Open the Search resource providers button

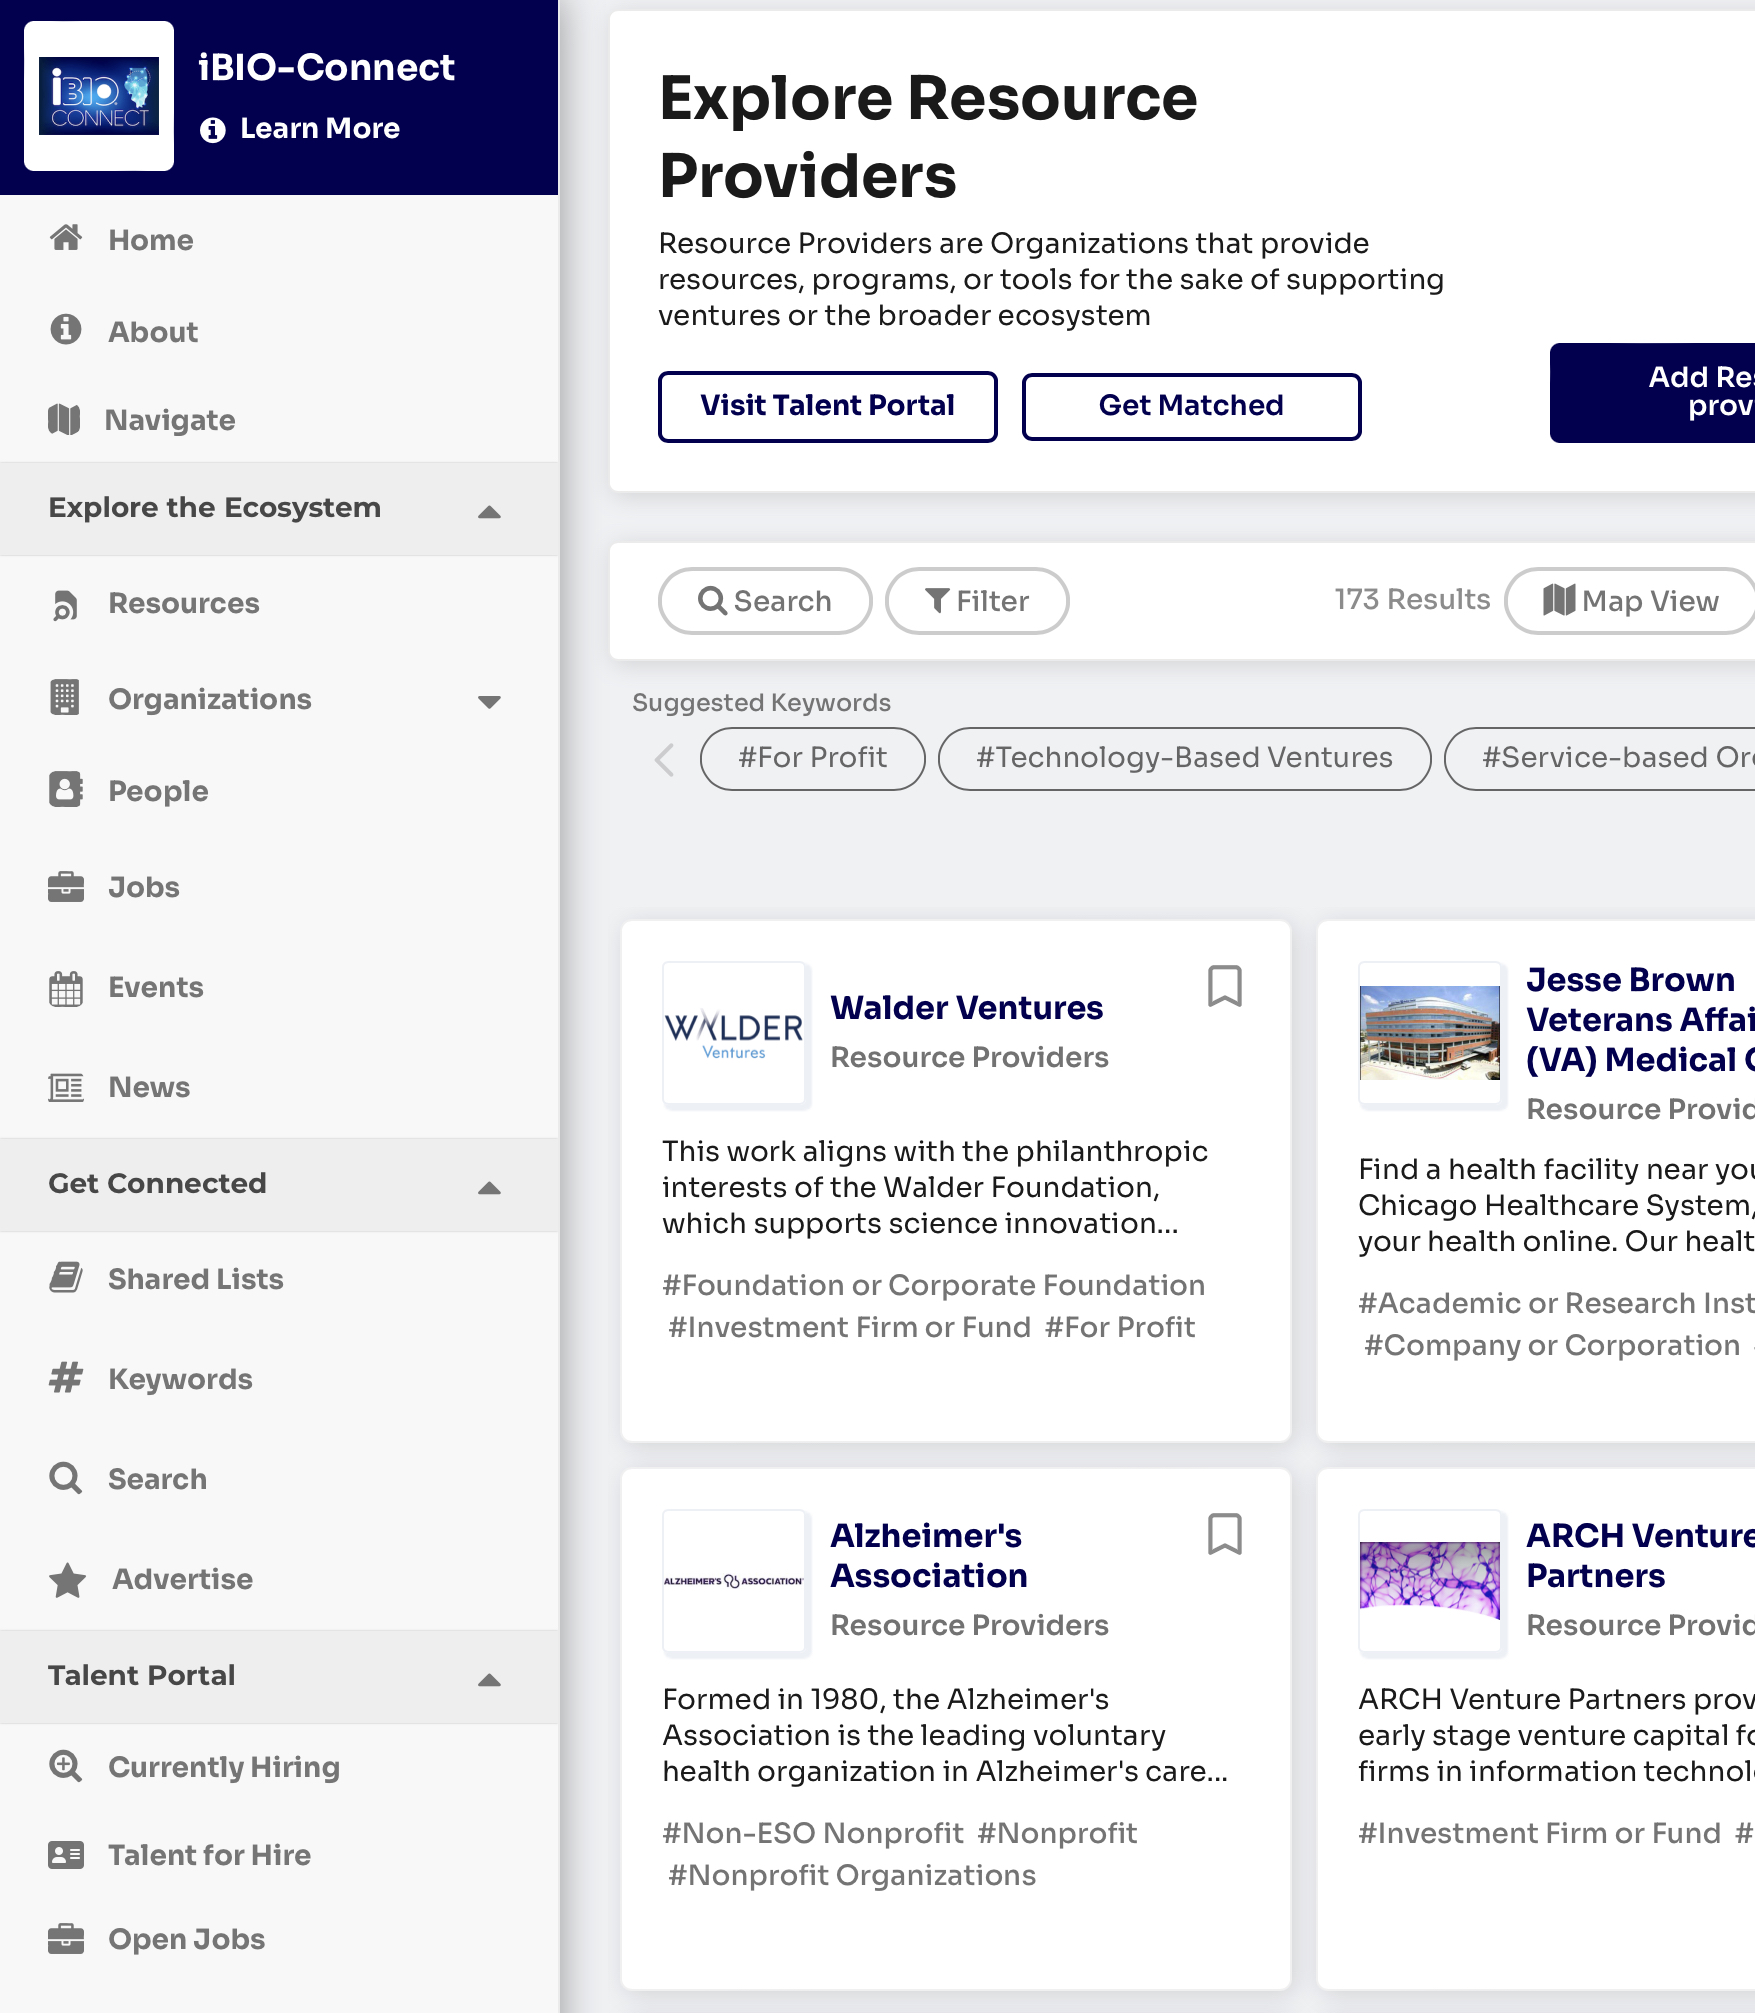[x=765, y=601]
